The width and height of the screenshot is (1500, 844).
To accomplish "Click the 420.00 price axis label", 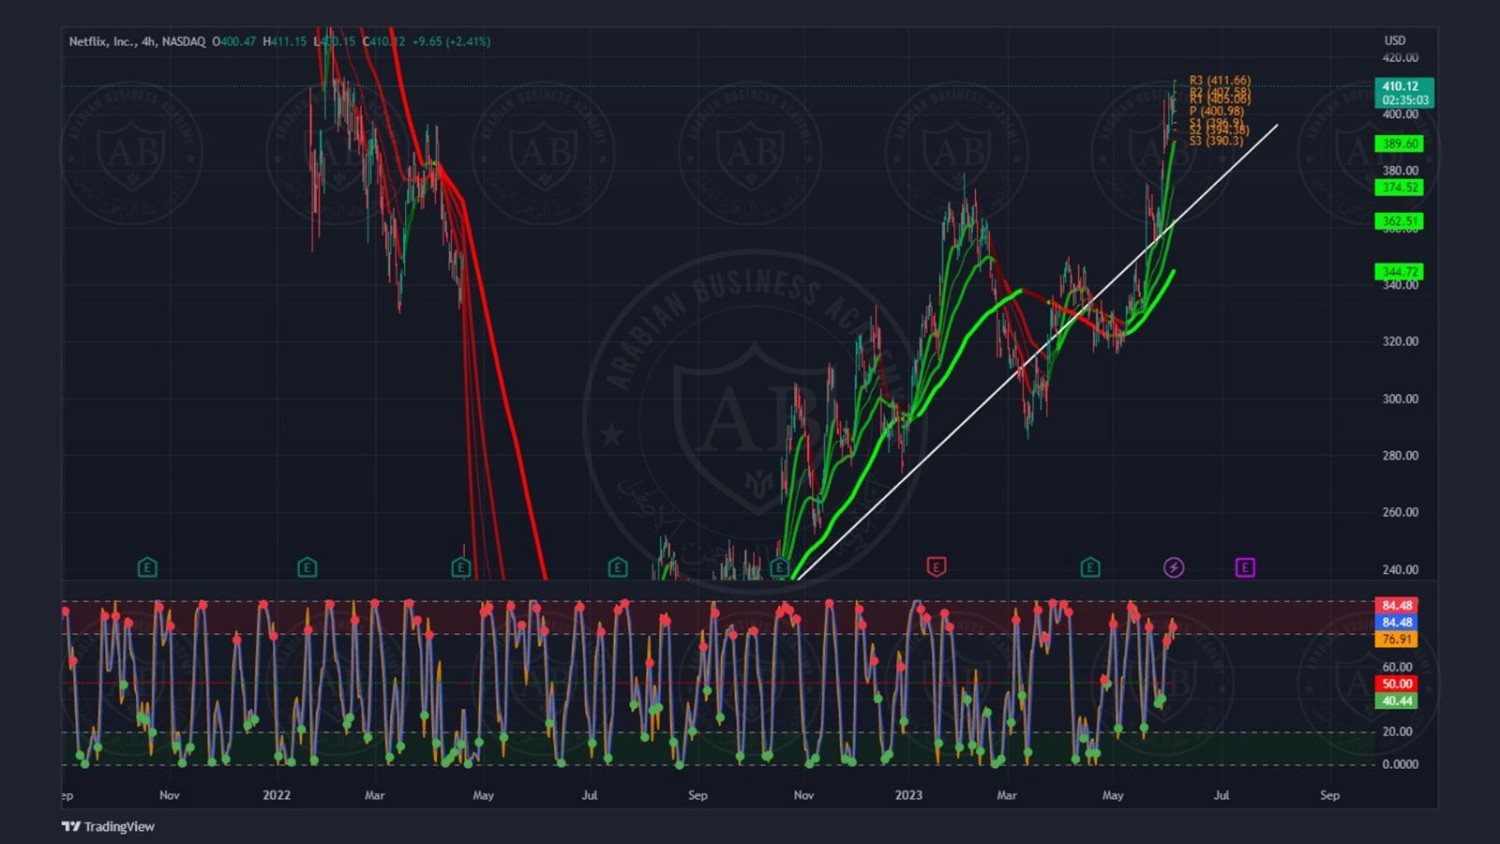I will click(x=1400, y=58).
